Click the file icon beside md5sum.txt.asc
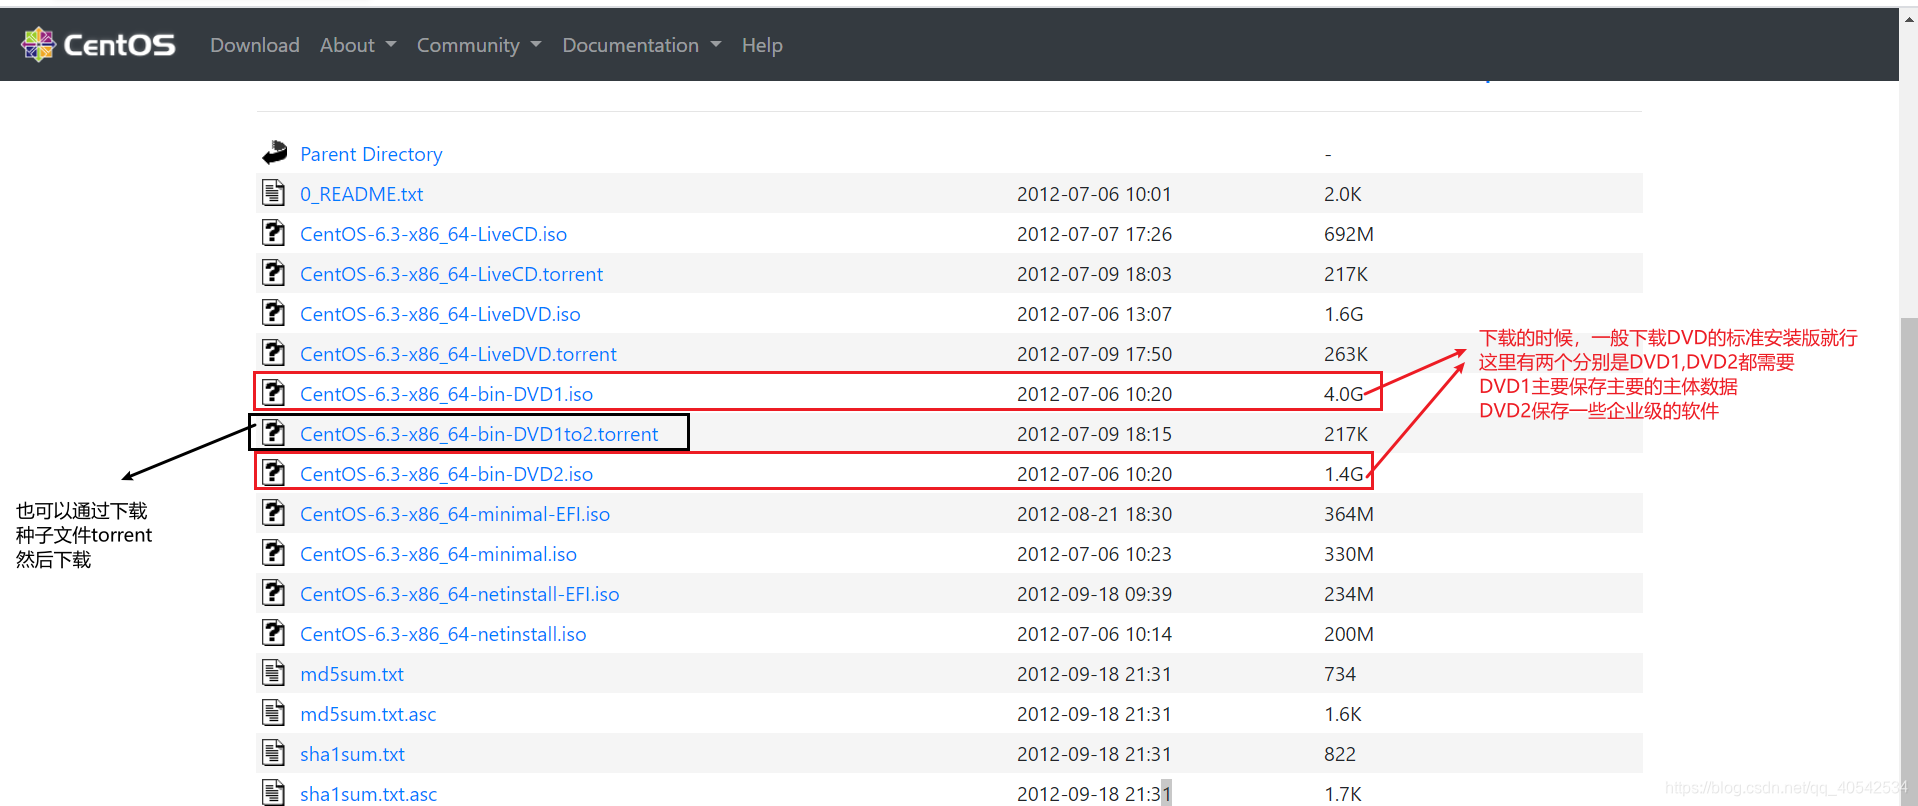The width and height of the screenshot is (1918, 806). coord(273,712)
